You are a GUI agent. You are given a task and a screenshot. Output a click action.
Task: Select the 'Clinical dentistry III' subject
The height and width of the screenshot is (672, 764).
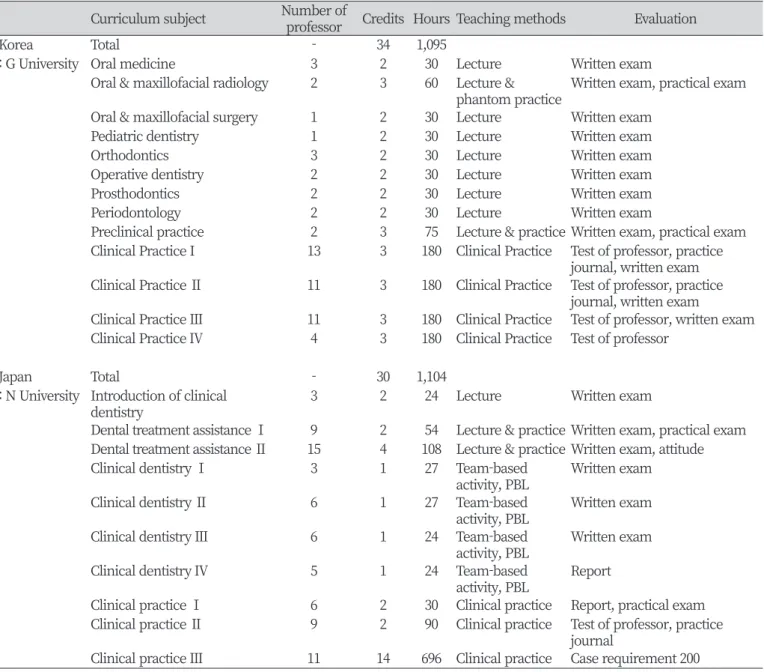coord(149,537)
